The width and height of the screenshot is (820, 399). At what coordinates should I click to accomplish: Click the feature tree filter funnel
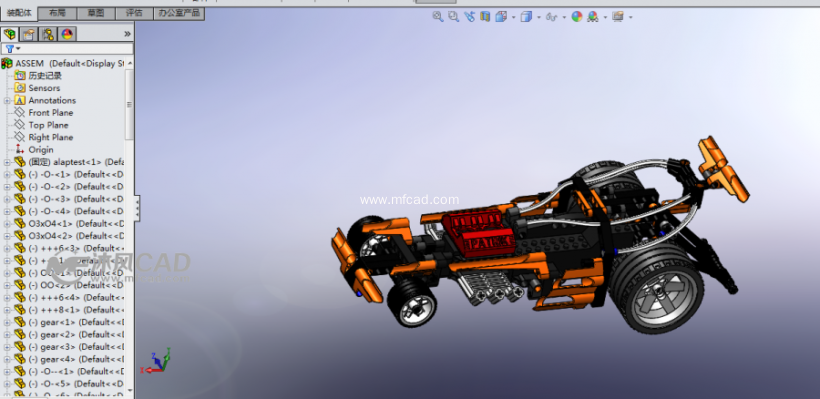[10, 49]
